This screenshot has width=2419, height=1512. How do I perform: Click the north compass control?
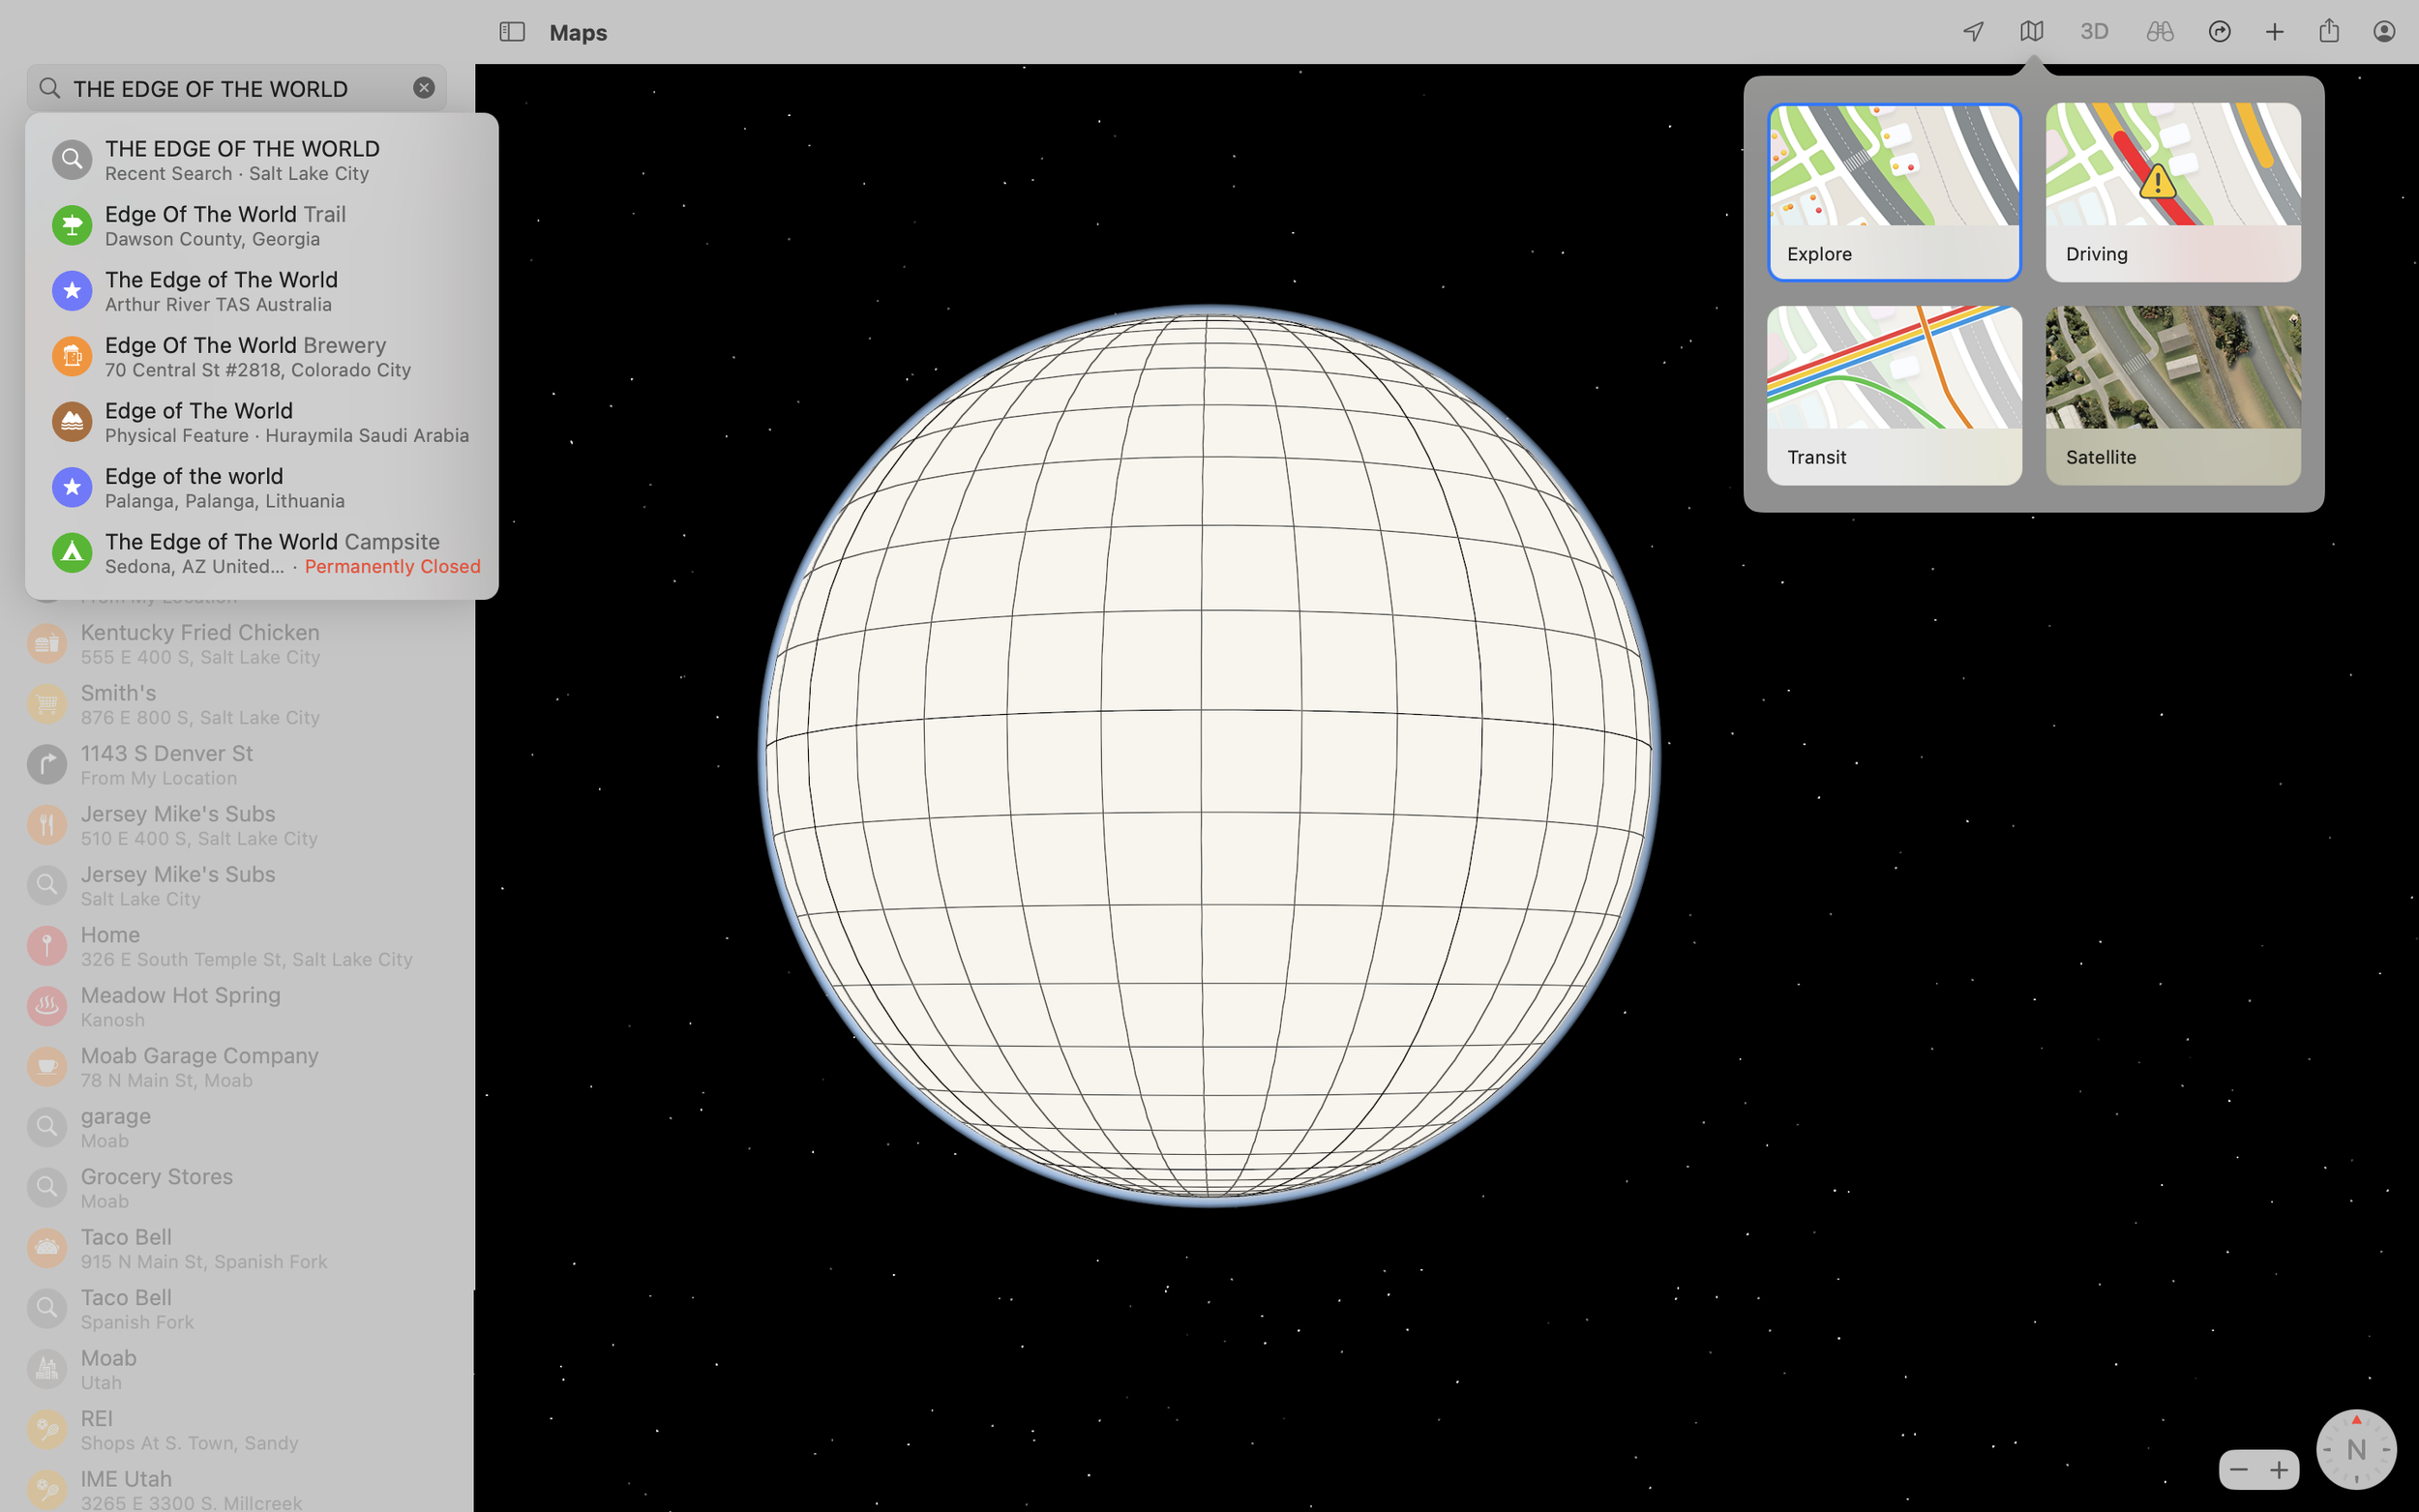tap(2356, 1449)
